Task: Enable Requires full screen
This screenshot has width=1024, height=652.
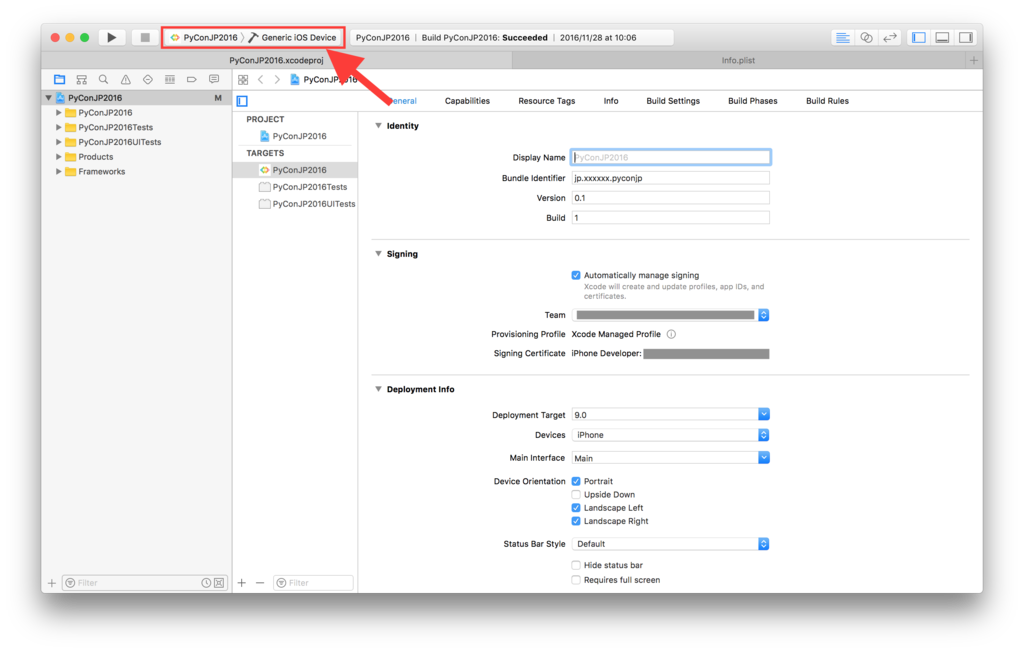Action: 576,580
